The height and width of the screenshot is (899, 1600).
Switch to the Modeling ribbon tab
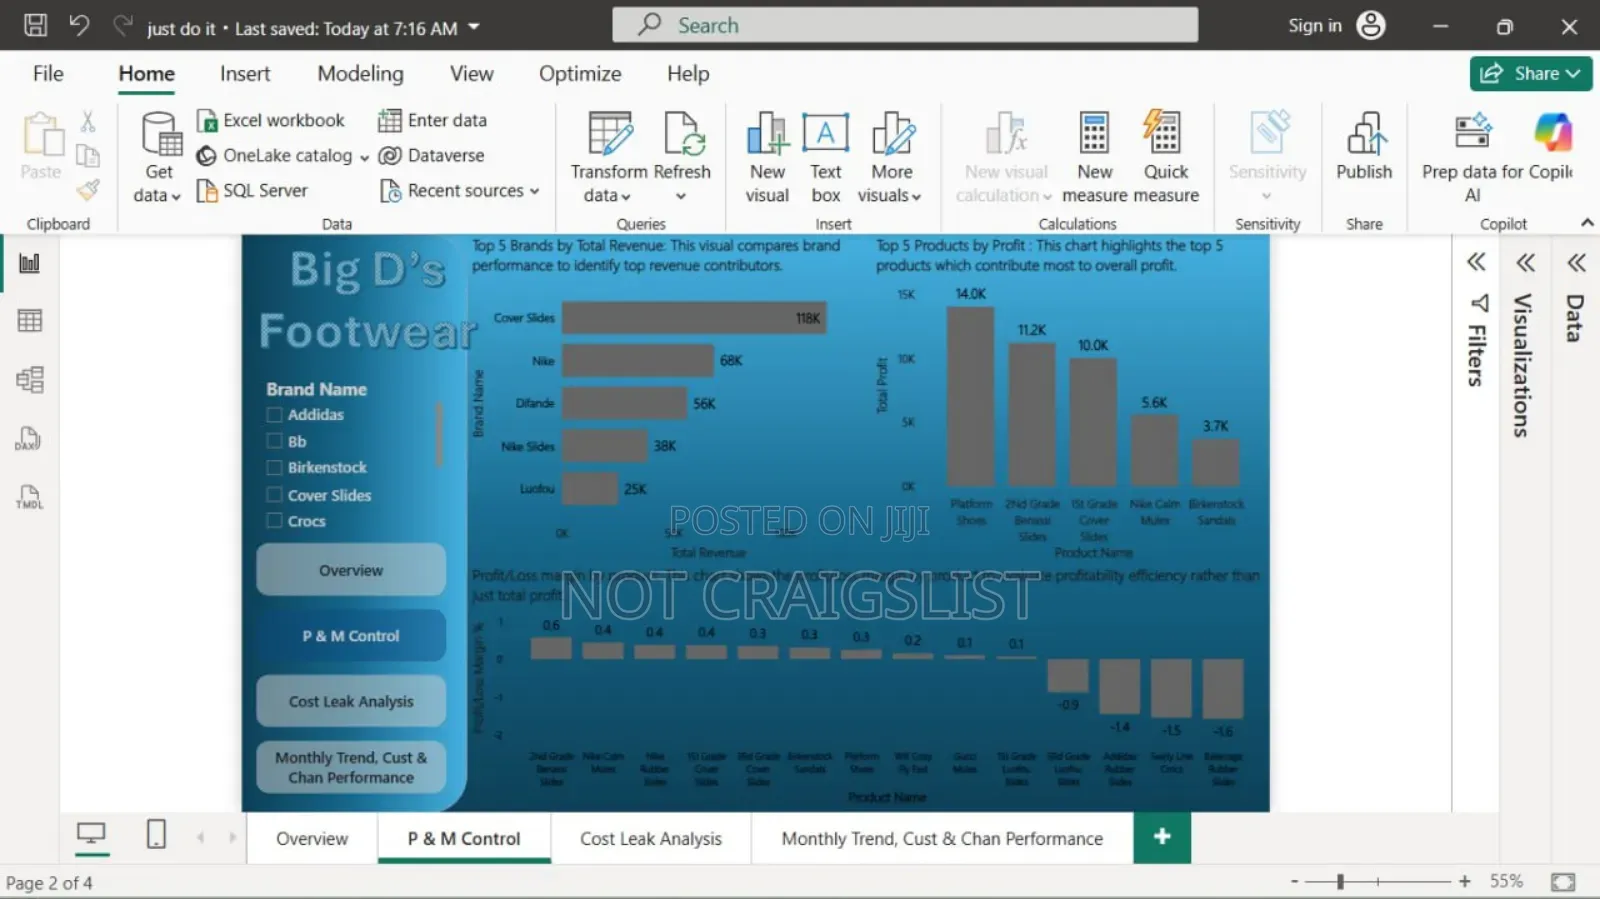coord(360,73)
